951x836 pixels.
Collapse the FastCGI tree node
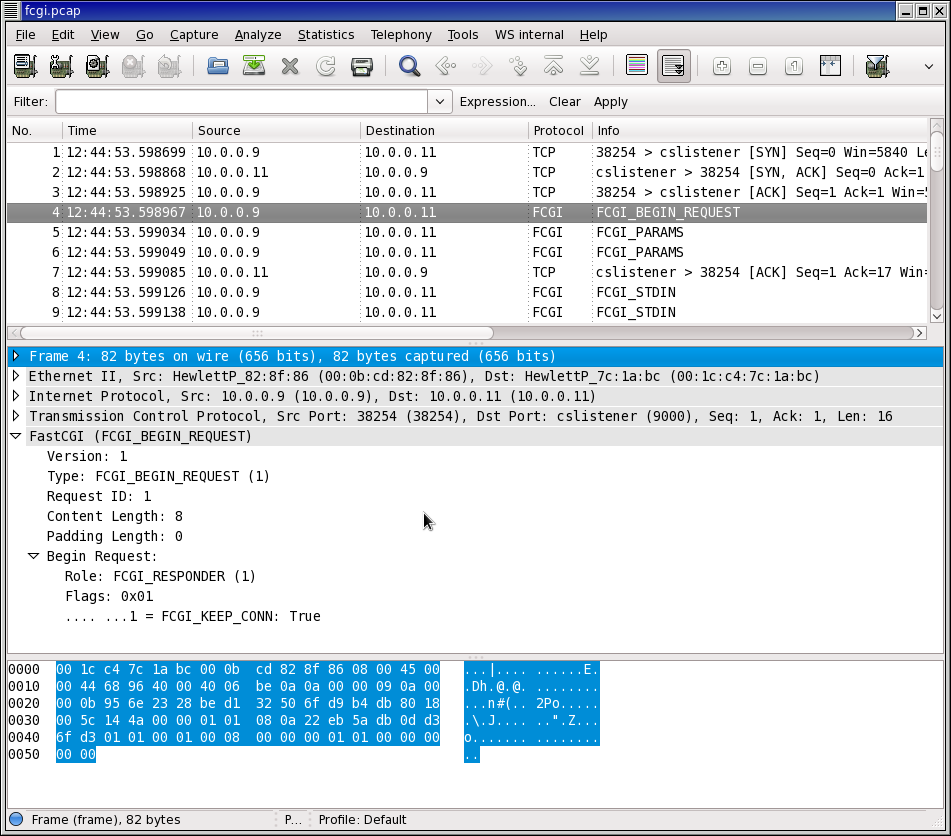tap(16, 436)
